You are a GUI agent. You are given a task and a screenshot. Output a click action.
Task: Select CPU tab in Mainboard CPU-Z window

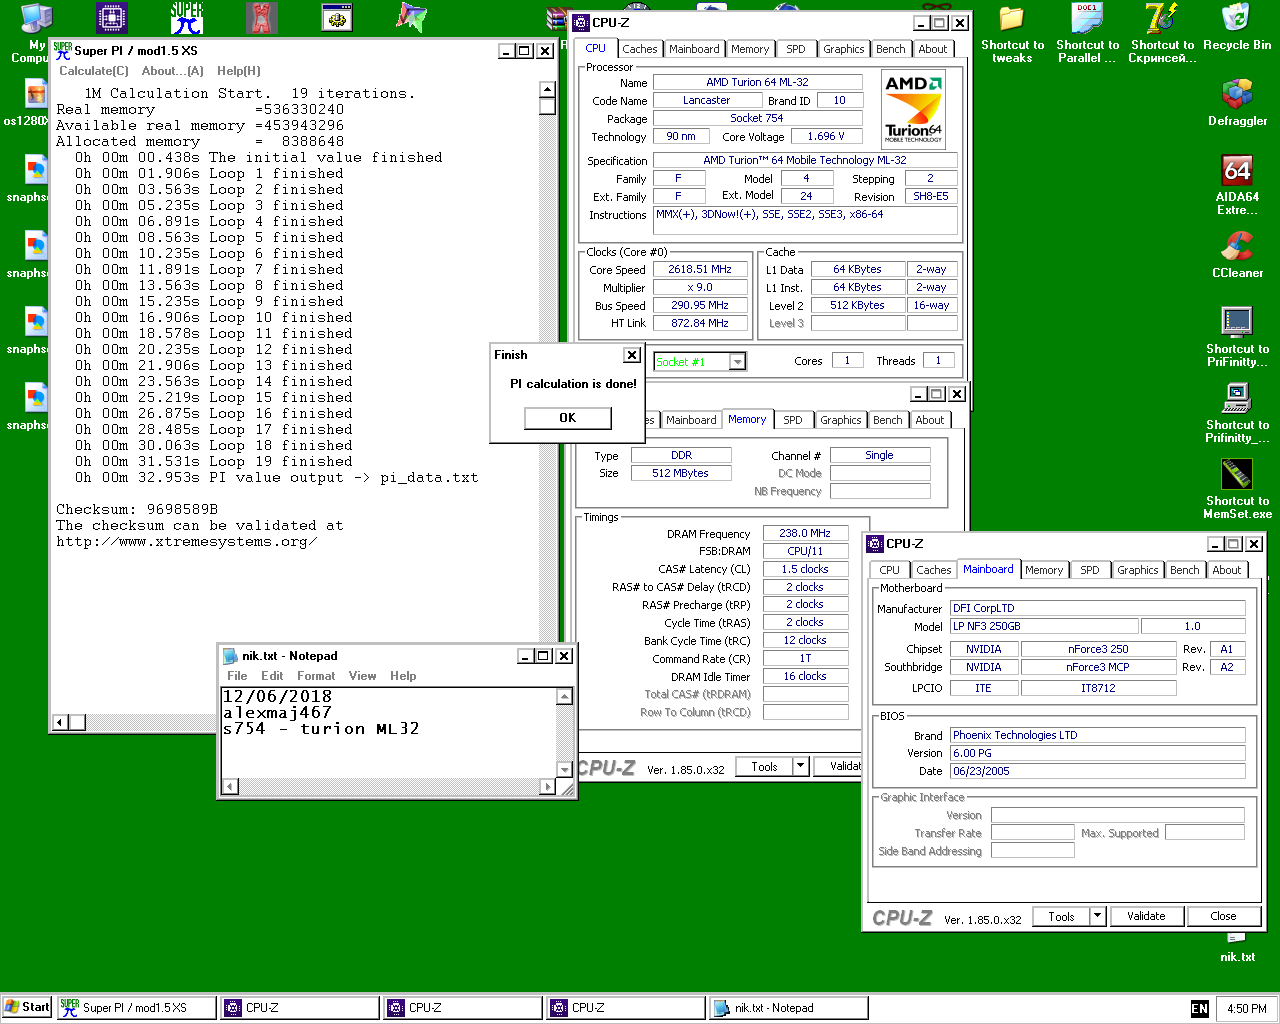889,570
